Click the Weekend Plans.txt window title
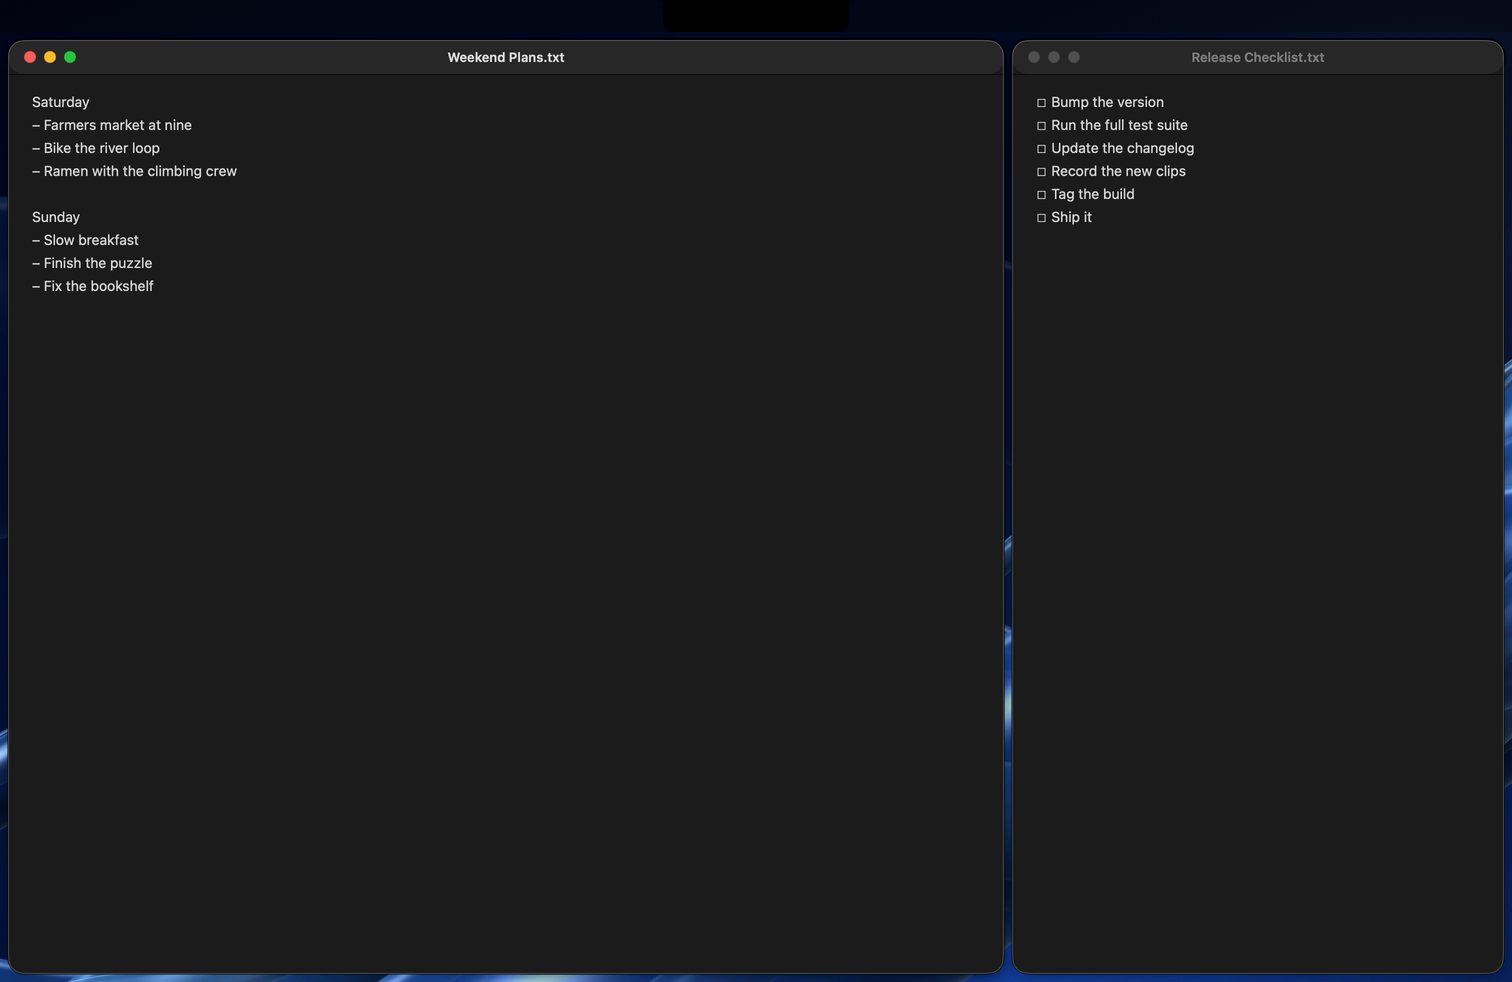The width and height of the screenshot is (1512, 982). coord(506,58)
